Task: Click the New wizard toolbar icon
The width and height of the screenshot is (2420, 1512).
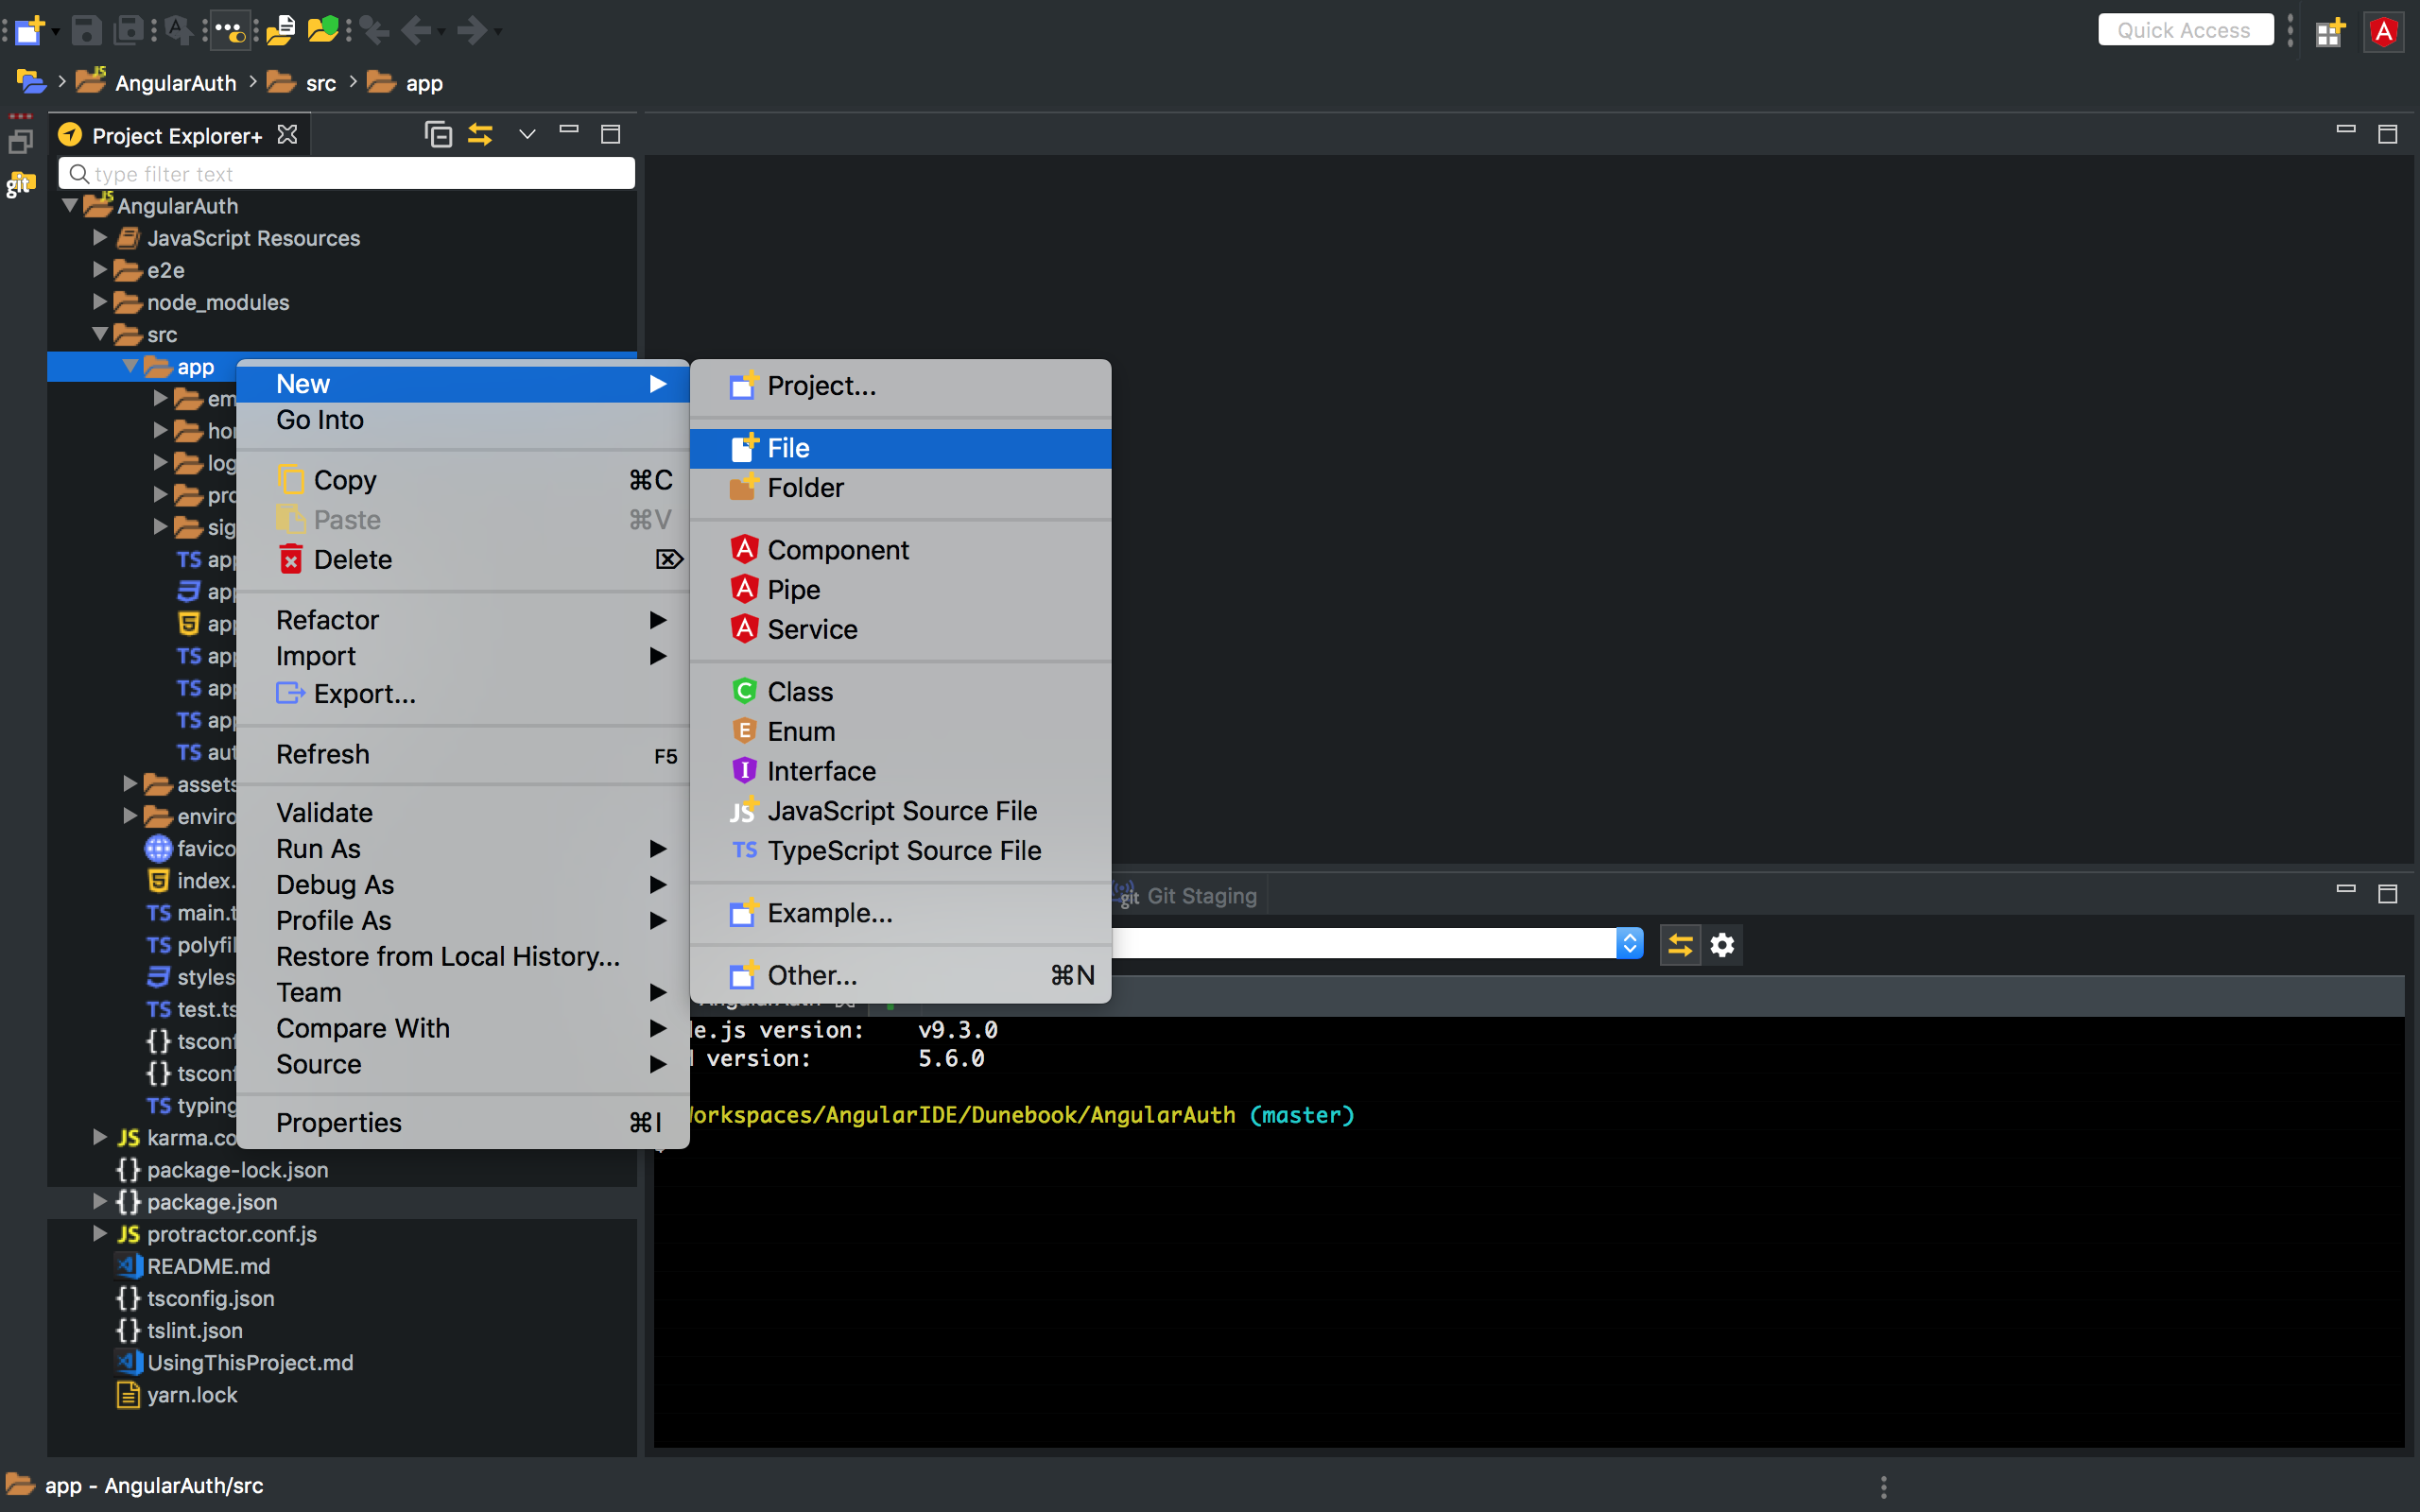Action: coord(29,30)
